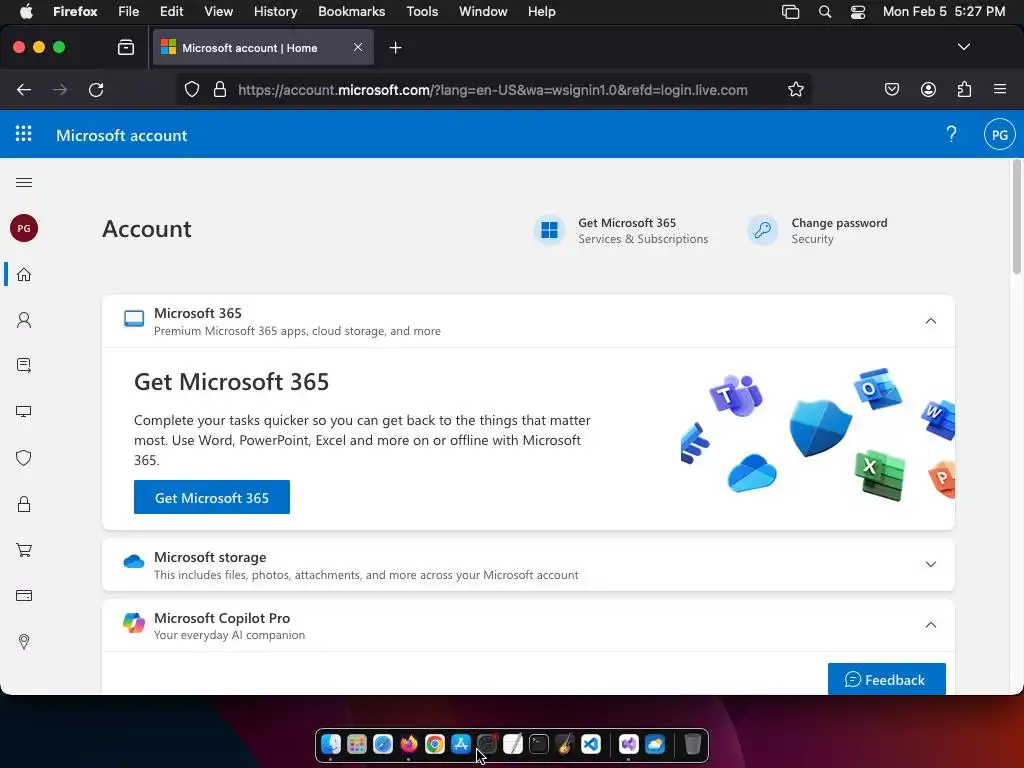Open Services & subscriptions sidebar icon

[24, 366]
